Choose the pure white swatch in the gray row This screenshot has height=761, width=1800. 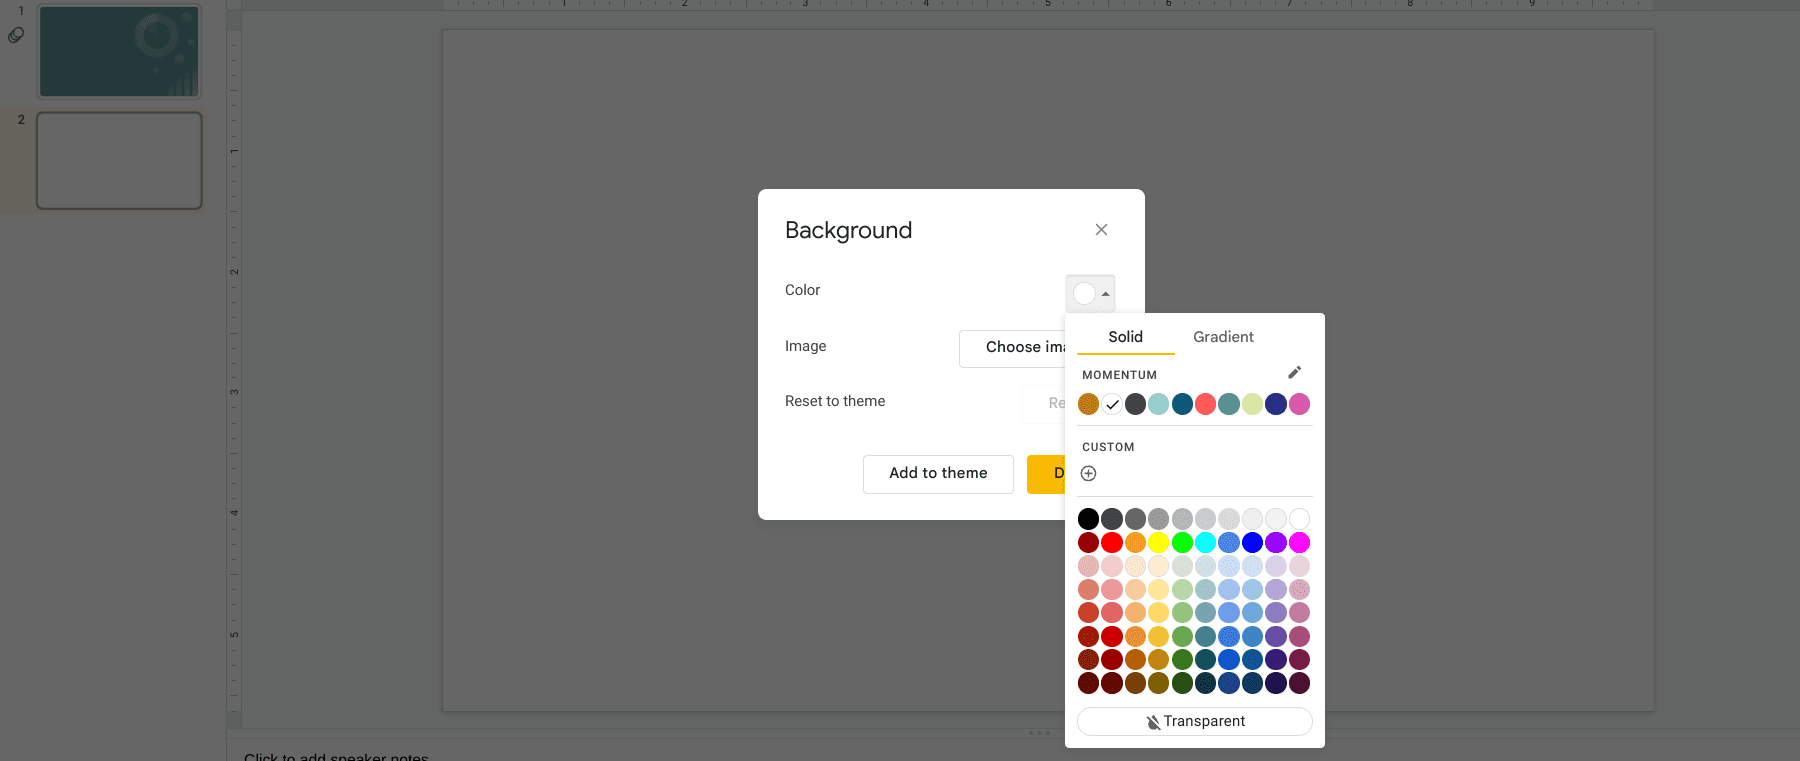[x=1299, y=519]
